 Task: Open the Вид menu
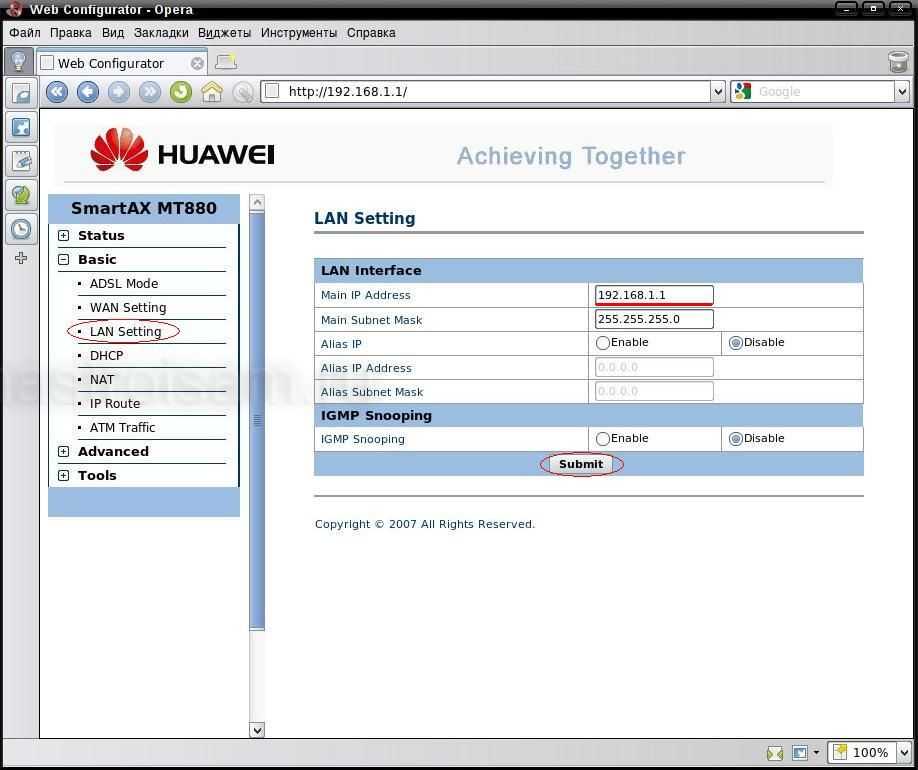[113, 33]
